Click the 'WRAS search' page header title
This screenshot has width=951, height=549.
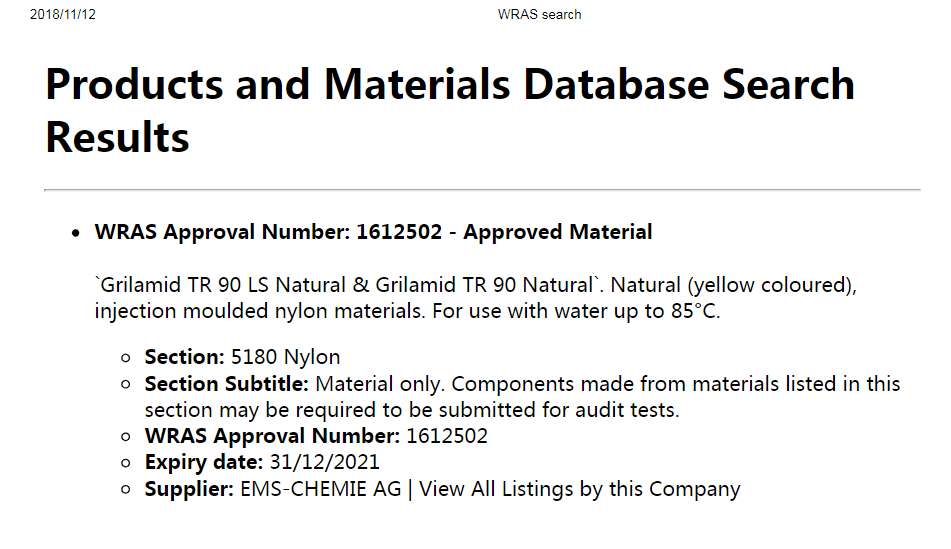(539, 14)
